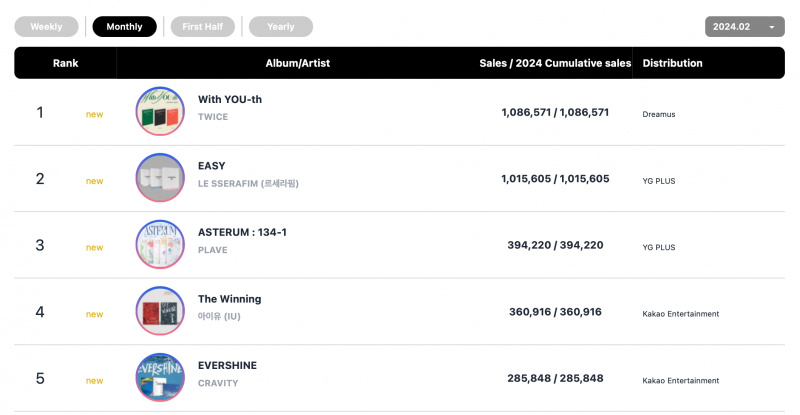The width and height of the screenshot is (800, 415).
Task: Open the PLAVE artist name link
Action: pos(213,250)
